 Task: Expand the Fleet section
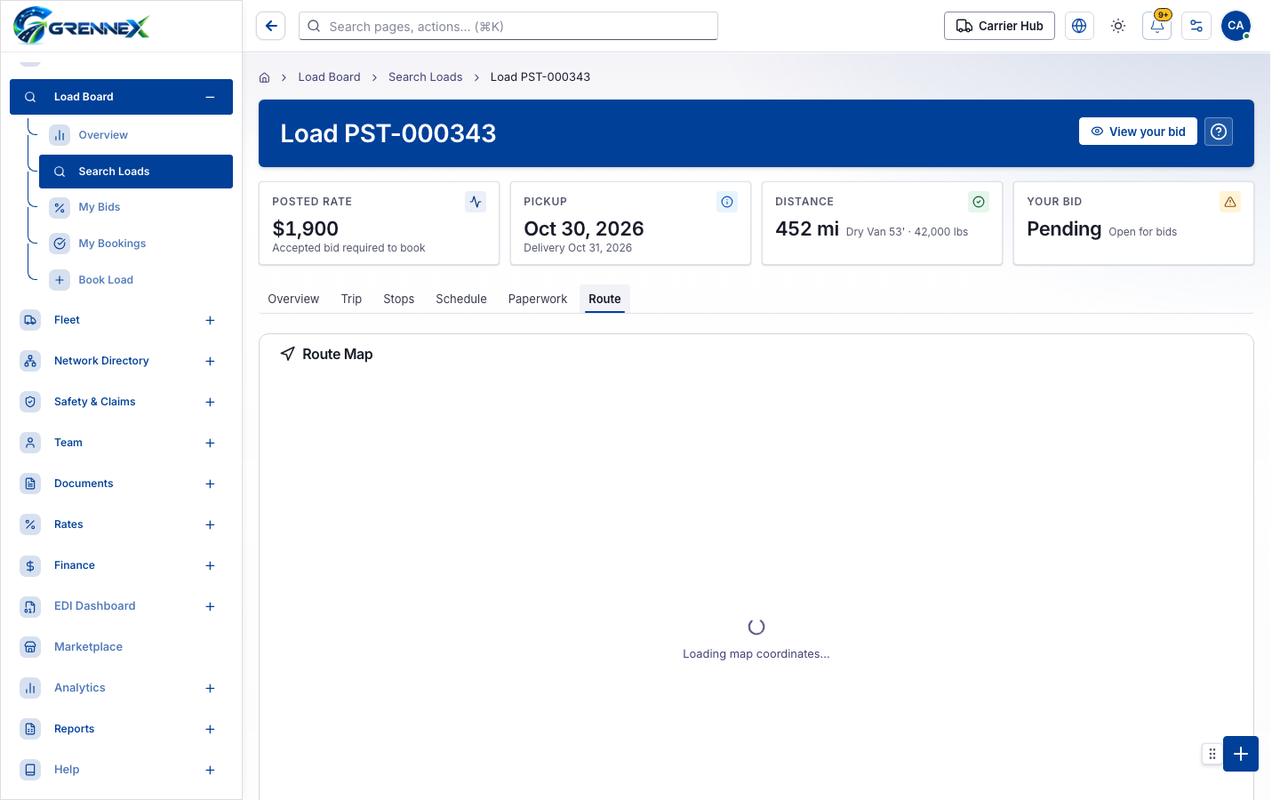[x=210, y=320]
